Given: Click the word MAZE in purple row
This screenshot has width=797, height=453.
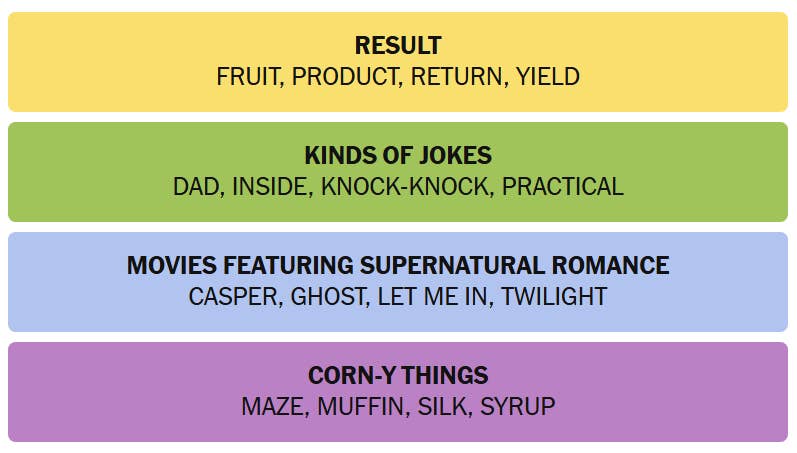Looking at the screenshot, I should tap(273, 407).
